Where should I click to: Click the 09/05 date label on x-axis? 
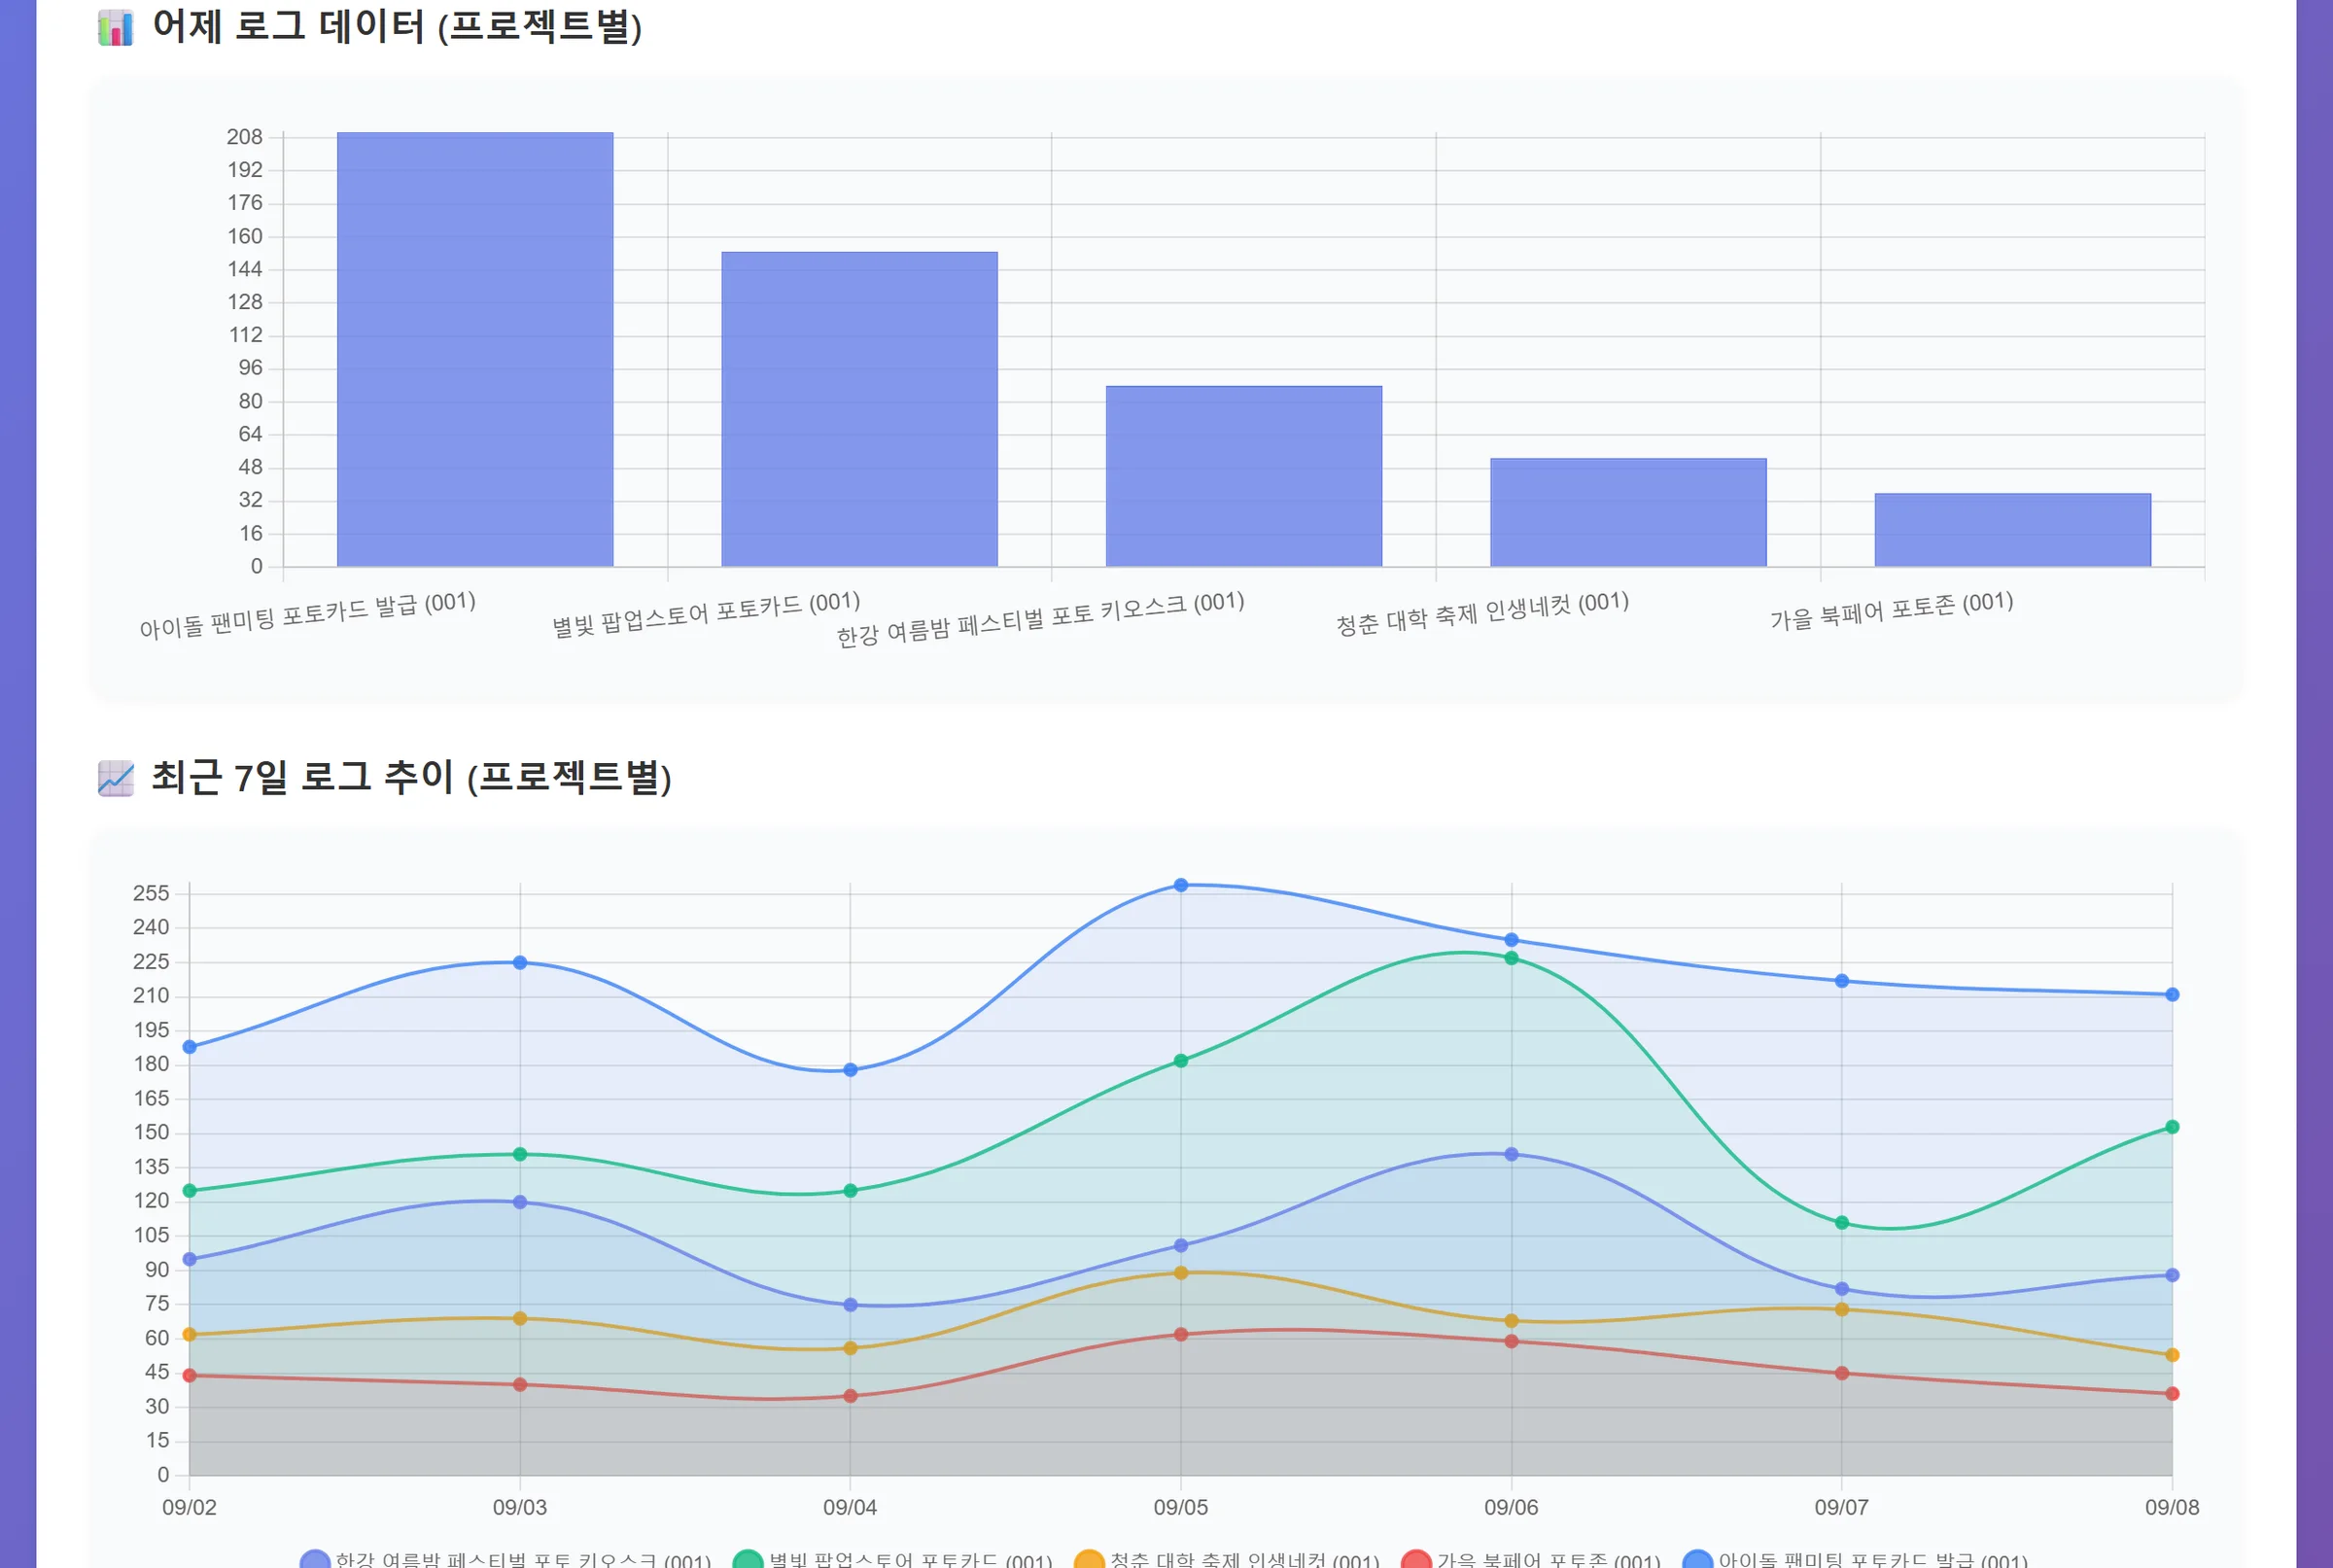[x=1181, y=1507]
